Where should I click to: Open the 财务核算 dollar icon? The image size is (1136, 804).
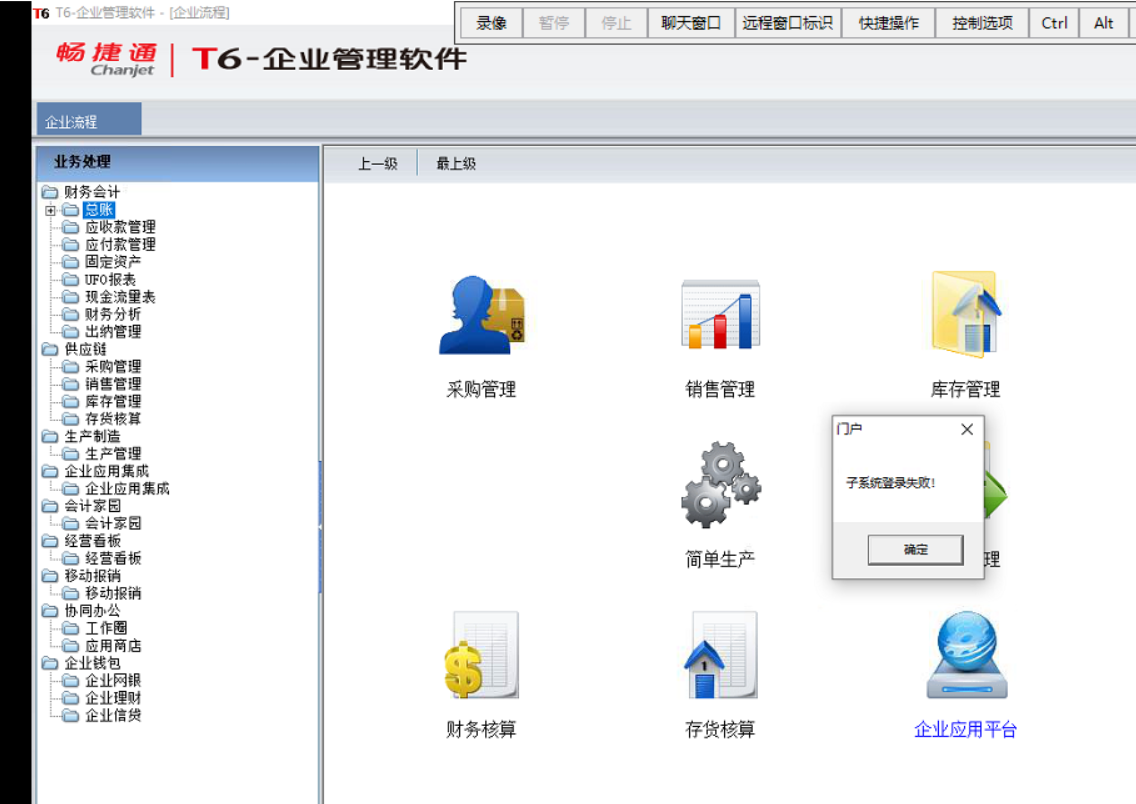pyautogui.click(x=482, y=655)
